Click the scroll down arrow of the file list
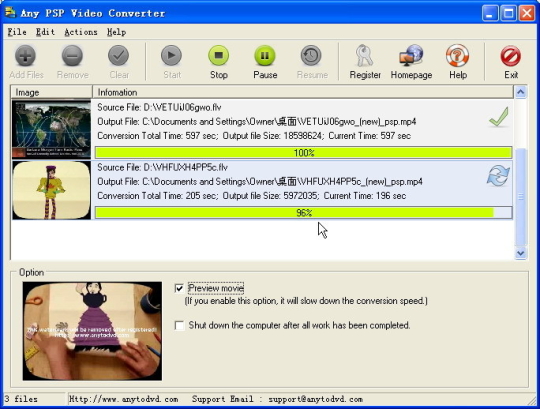The width and height of the screenshot is (540, 409). pyautogui.click(x=520, y=254)
